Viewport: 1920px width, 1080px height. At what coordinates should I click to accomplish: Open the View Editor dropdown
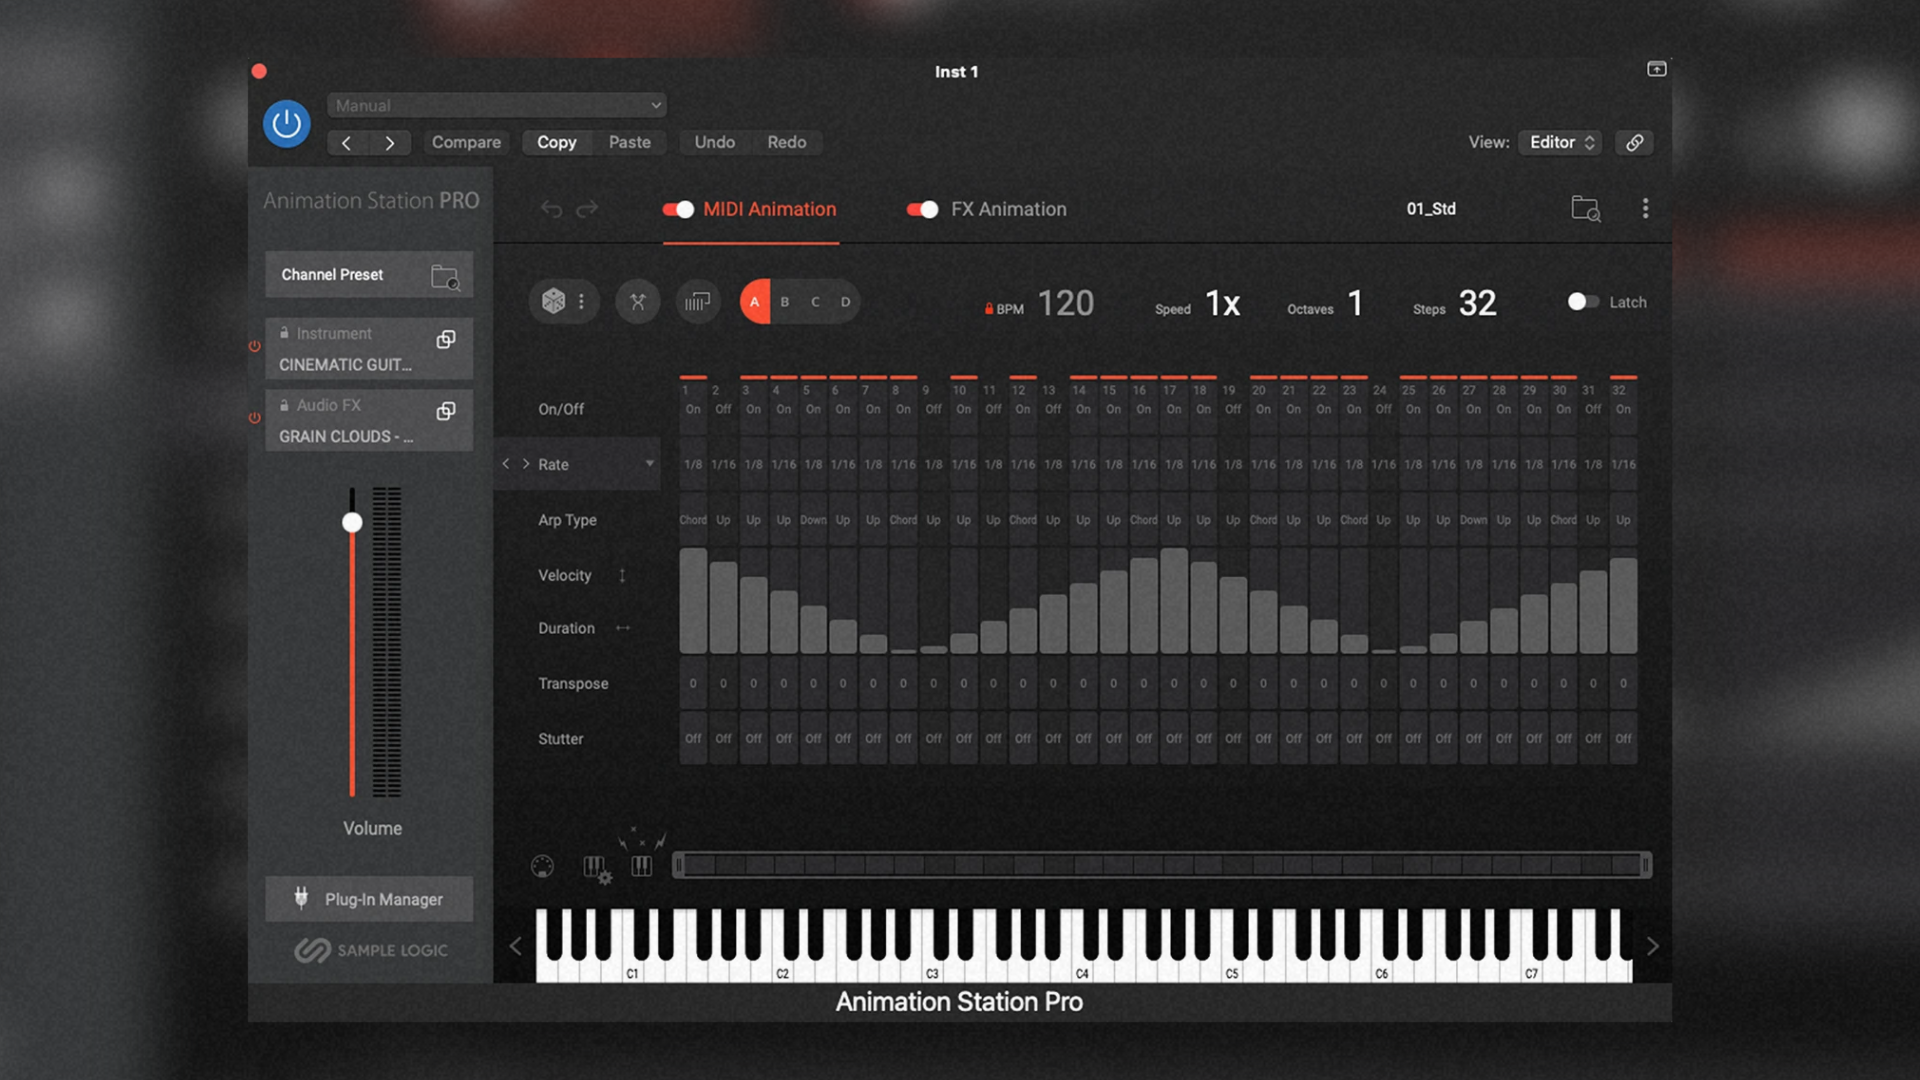(x=1560, y=142)
